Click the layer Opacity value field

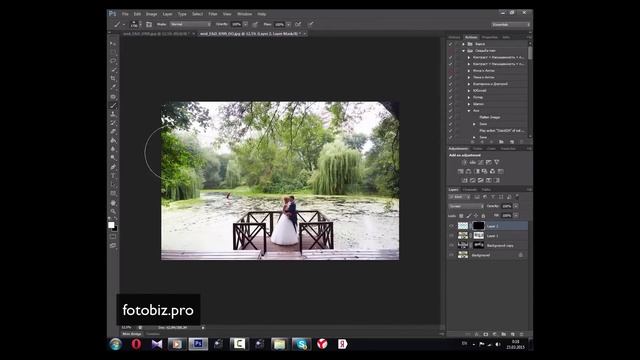tap(507, 206)
